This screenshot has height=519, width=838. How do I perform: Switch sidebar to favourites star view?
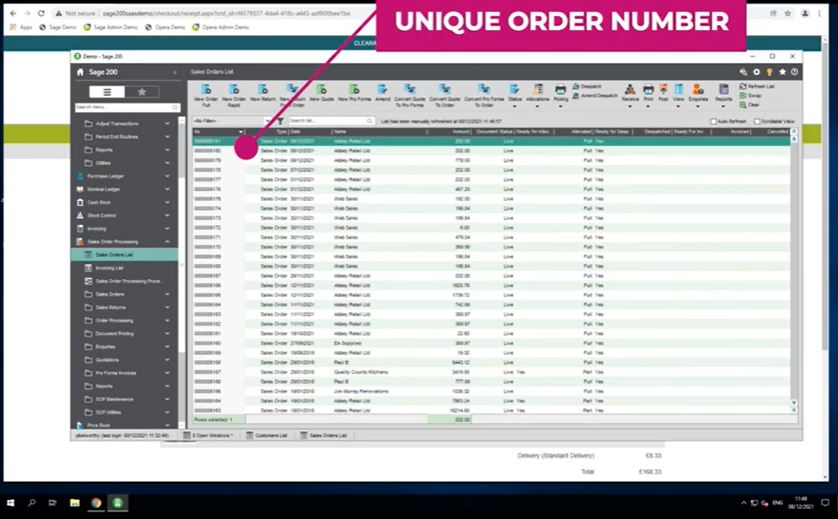tap(142, 92)
